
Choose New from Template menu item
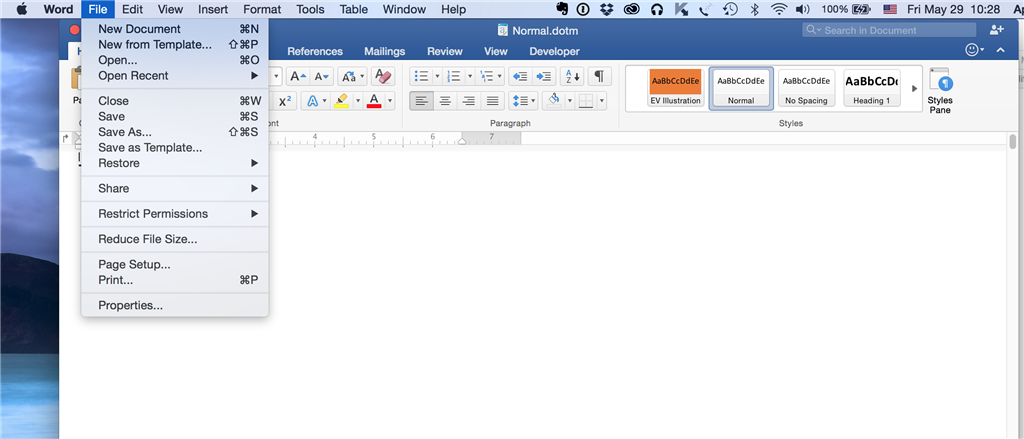tap(174, 44)
